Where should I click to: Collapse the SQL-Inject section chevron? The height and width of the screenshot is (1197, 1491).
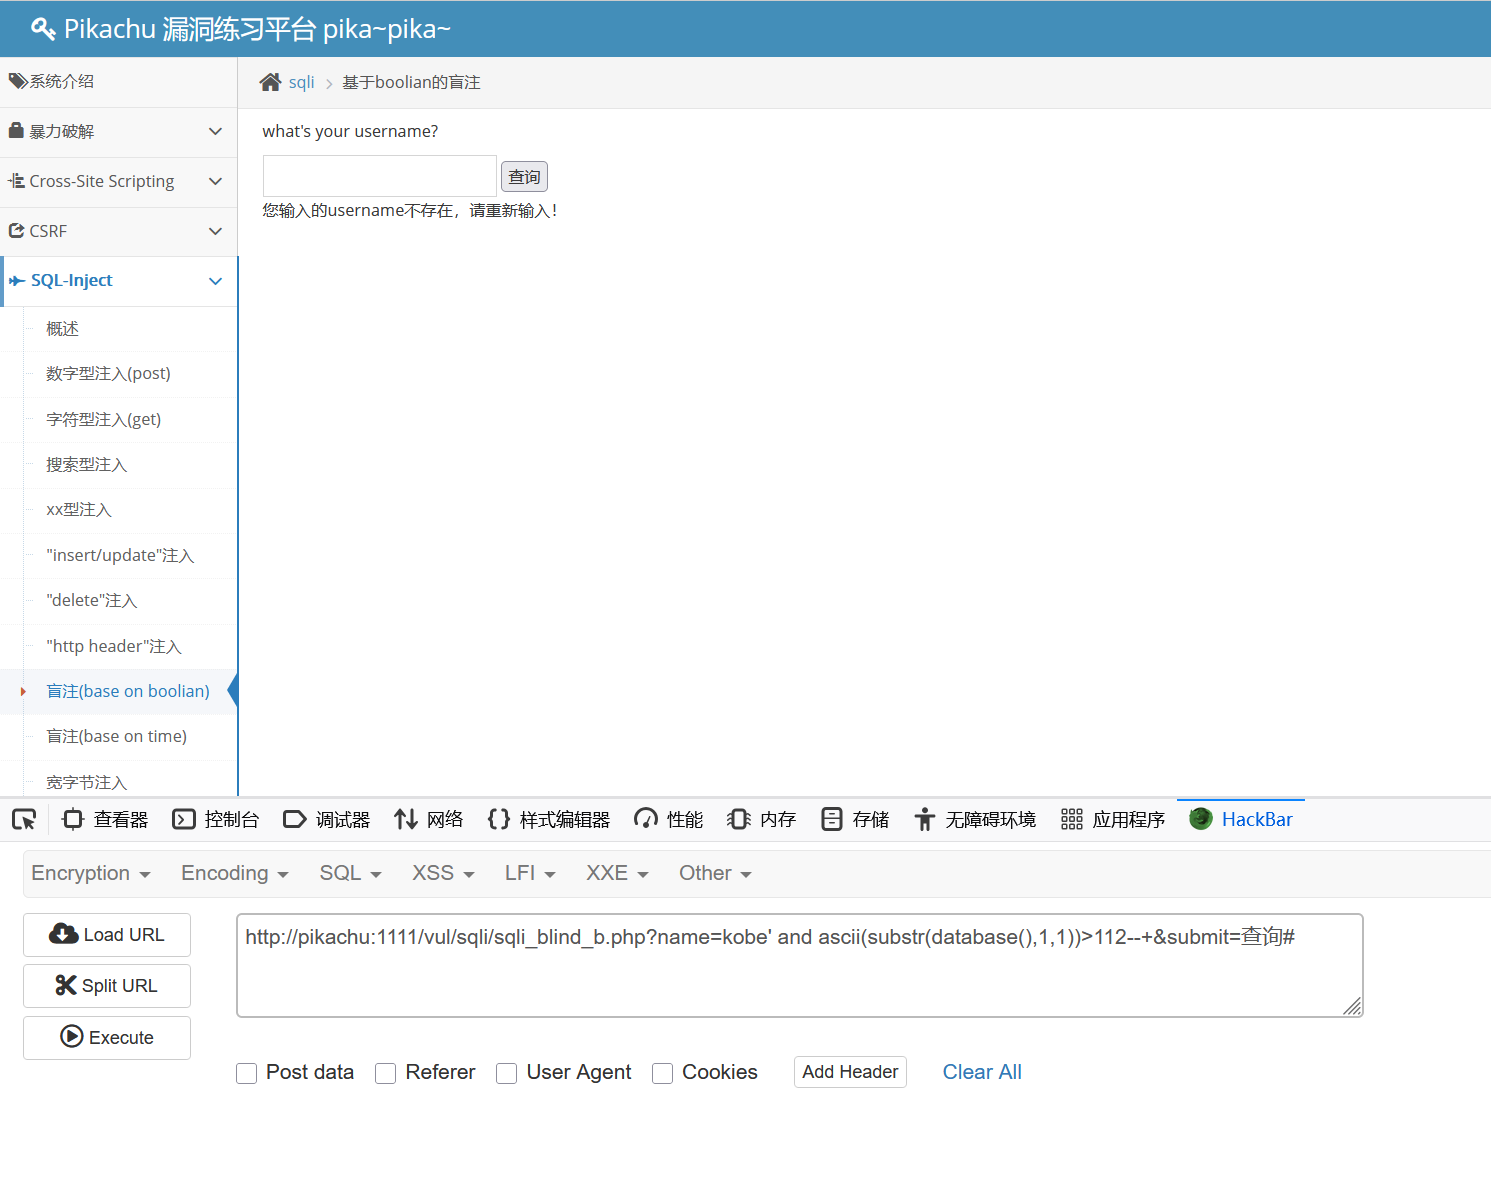click(x=215, y=281)
